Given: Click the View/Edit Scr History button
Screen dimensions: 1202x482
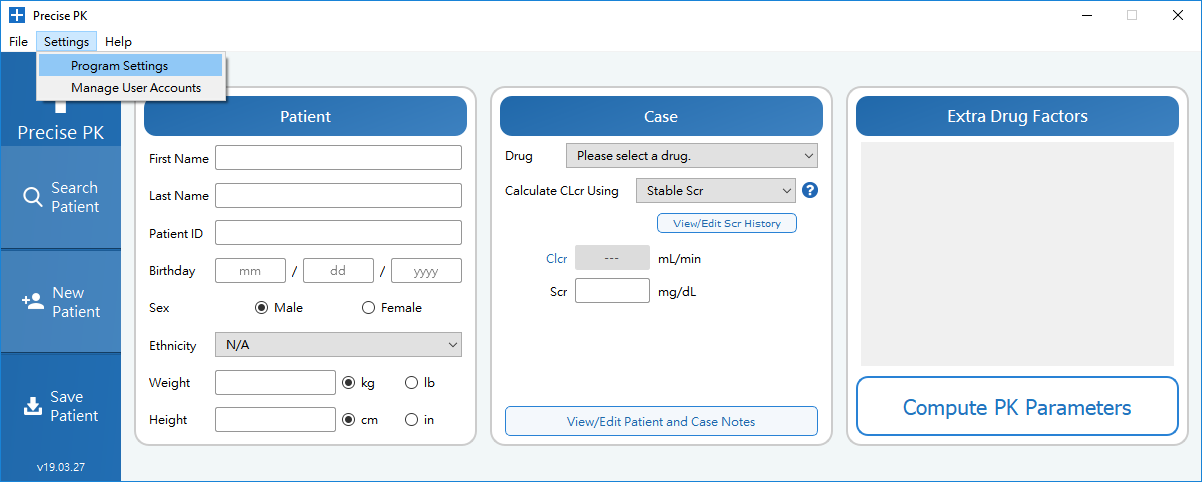Looking at the screenshot, I should pyautogui.click(x=726, y=223).
